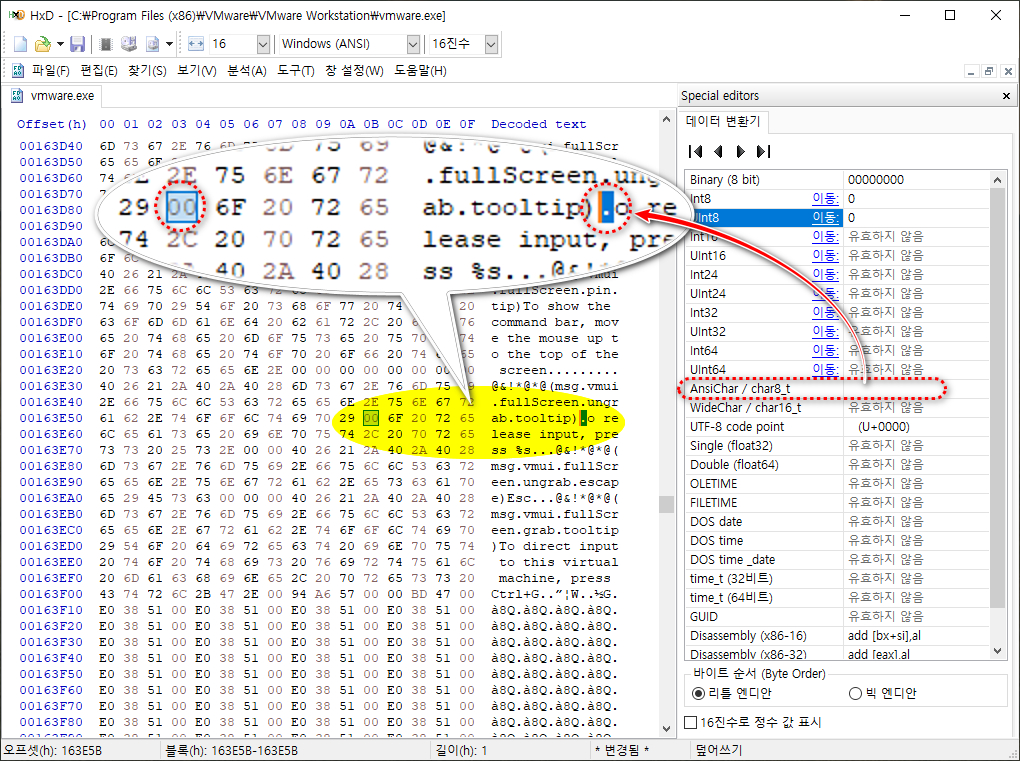Open disk icon in the toolbar
Screen dimensions: 1020x761
tap(129, 44)
